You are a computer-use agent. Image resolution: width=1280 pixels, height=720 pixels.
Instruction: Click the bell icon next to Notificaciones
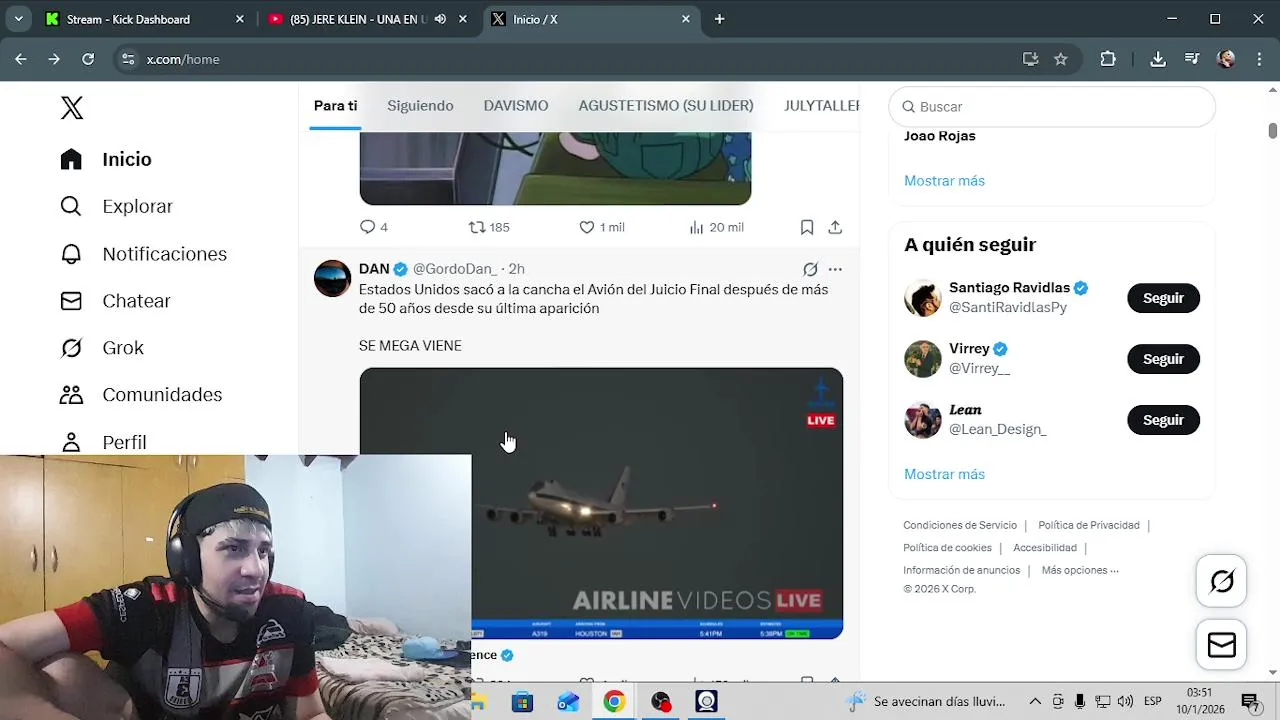(x=71, y=254)
